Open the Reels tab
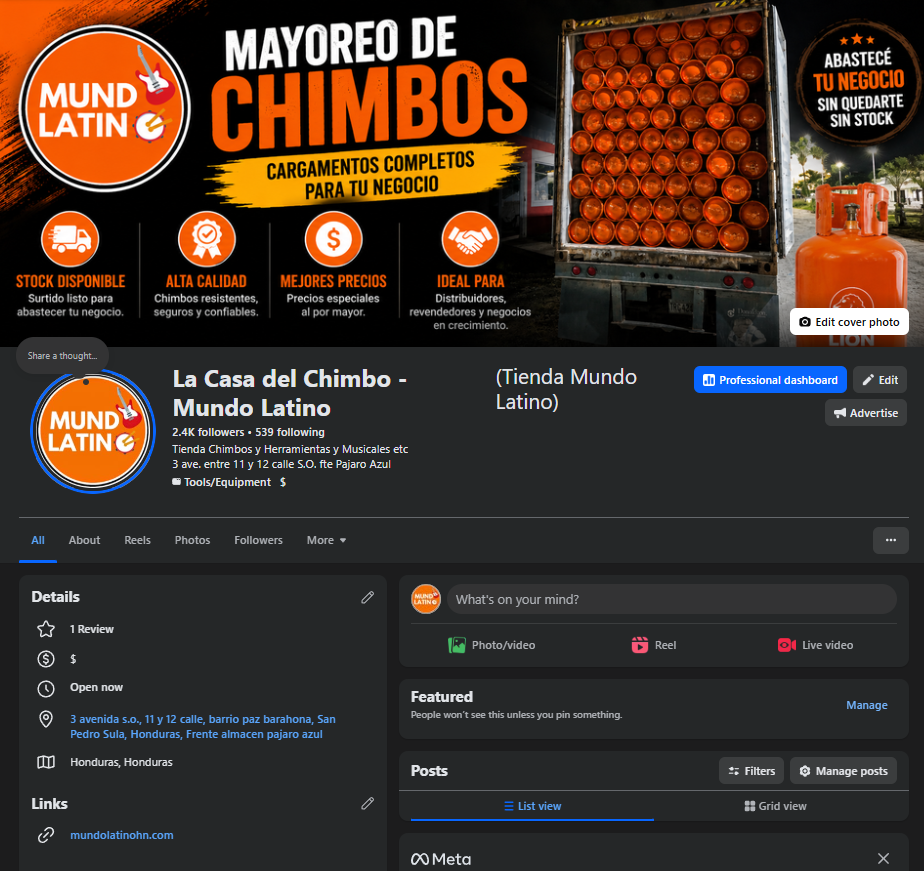Viewport: 924px width, 871px height. point(137,540)
